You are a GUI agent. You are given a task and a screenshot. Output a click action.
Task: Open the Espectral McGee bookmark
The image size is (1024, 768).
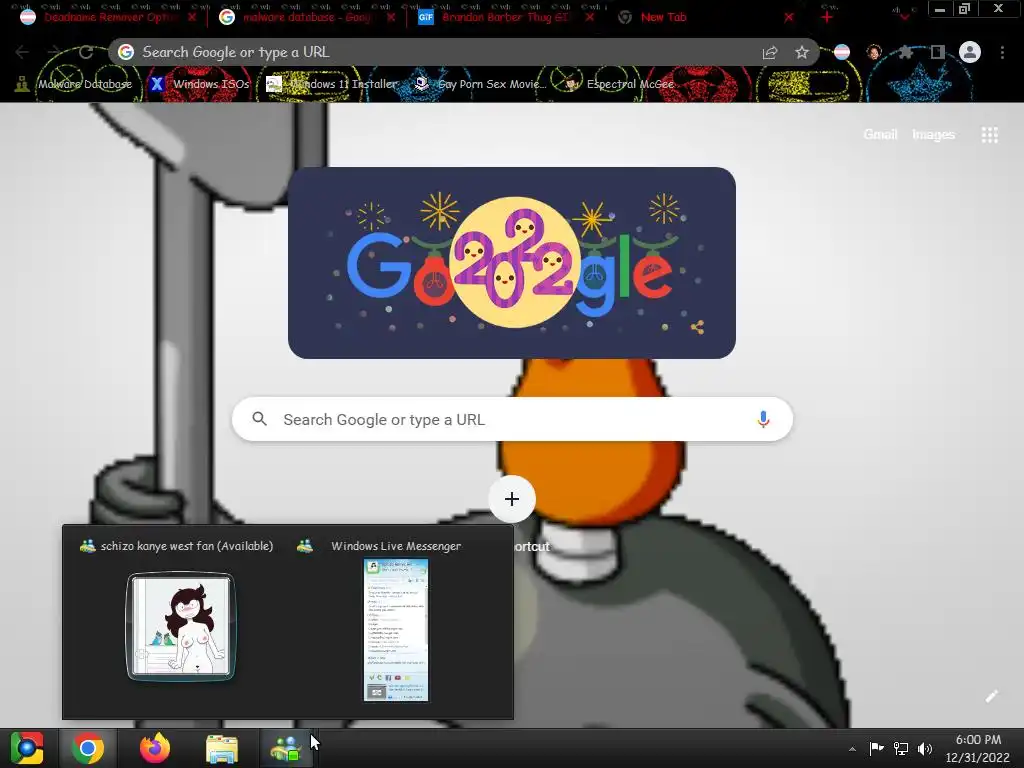(619, 84)
